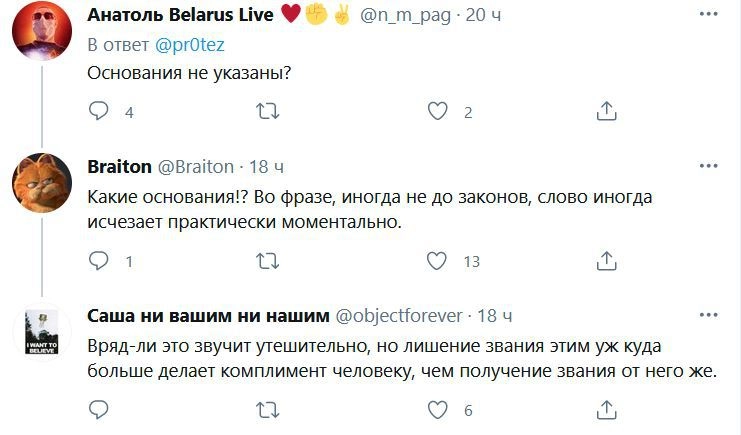
Task: Like Анатоль Belarus Live's tweet
Action: [437, 112]
